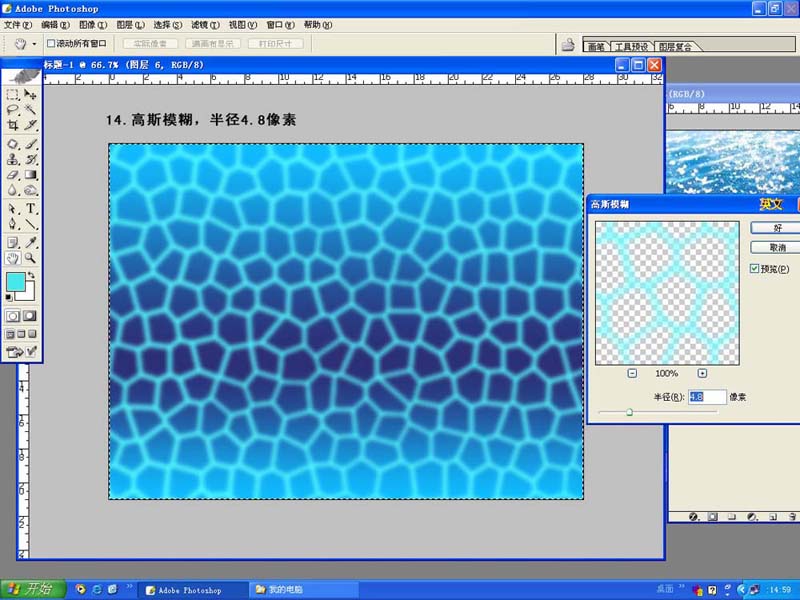
Task: Select the Lasso tool
Action: pos(13,110)
